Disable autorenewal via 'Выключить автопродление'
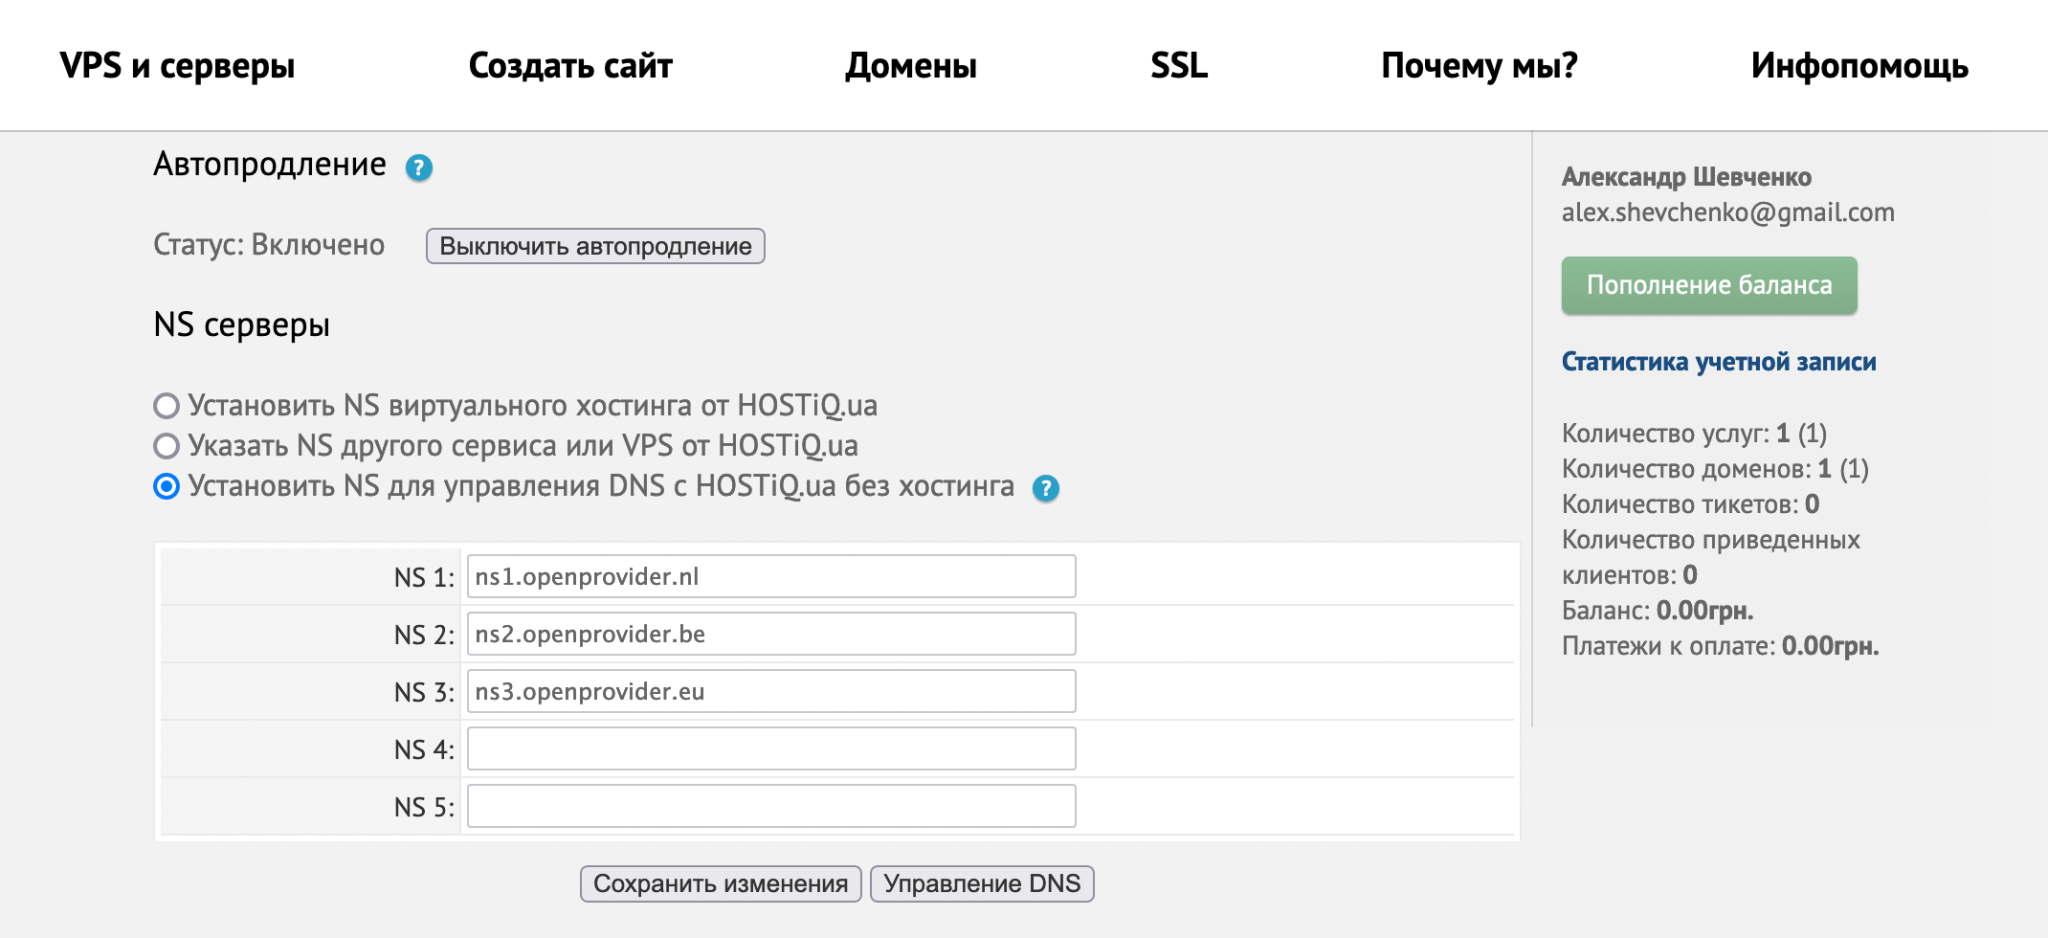 [x=596, y=245]
